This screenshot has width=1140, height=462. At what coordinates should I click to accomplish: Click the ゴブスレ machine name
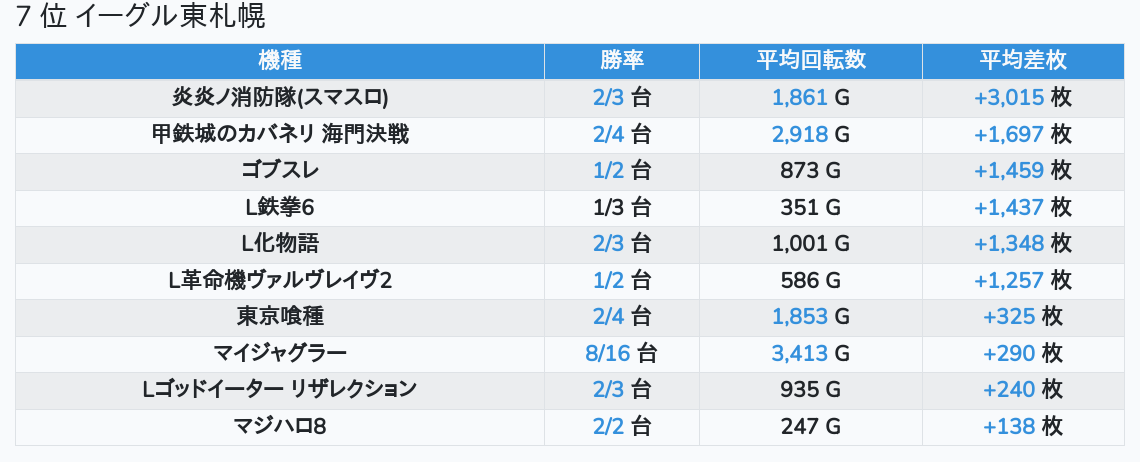tap(280, 170)
